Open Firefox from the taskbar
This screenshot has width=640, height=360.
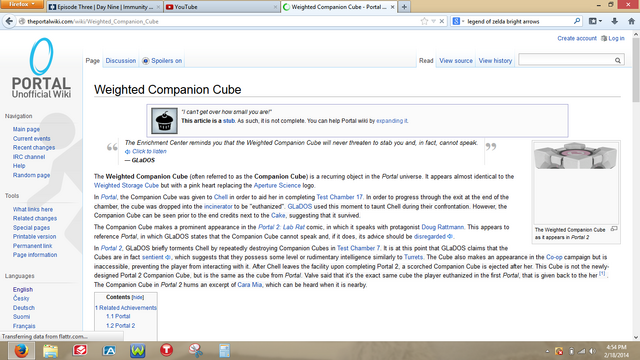(21, 351)
